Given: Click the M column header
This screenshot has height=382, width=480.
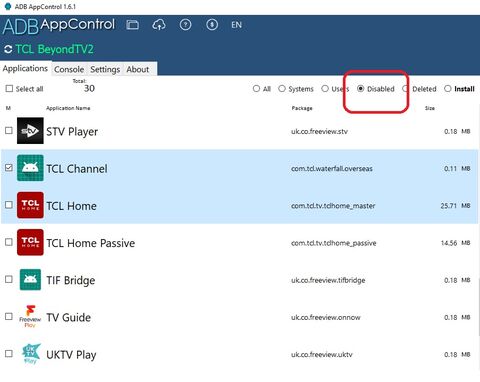Looking at the screenshot, I should pyautogui.click(x=8, y=108).
